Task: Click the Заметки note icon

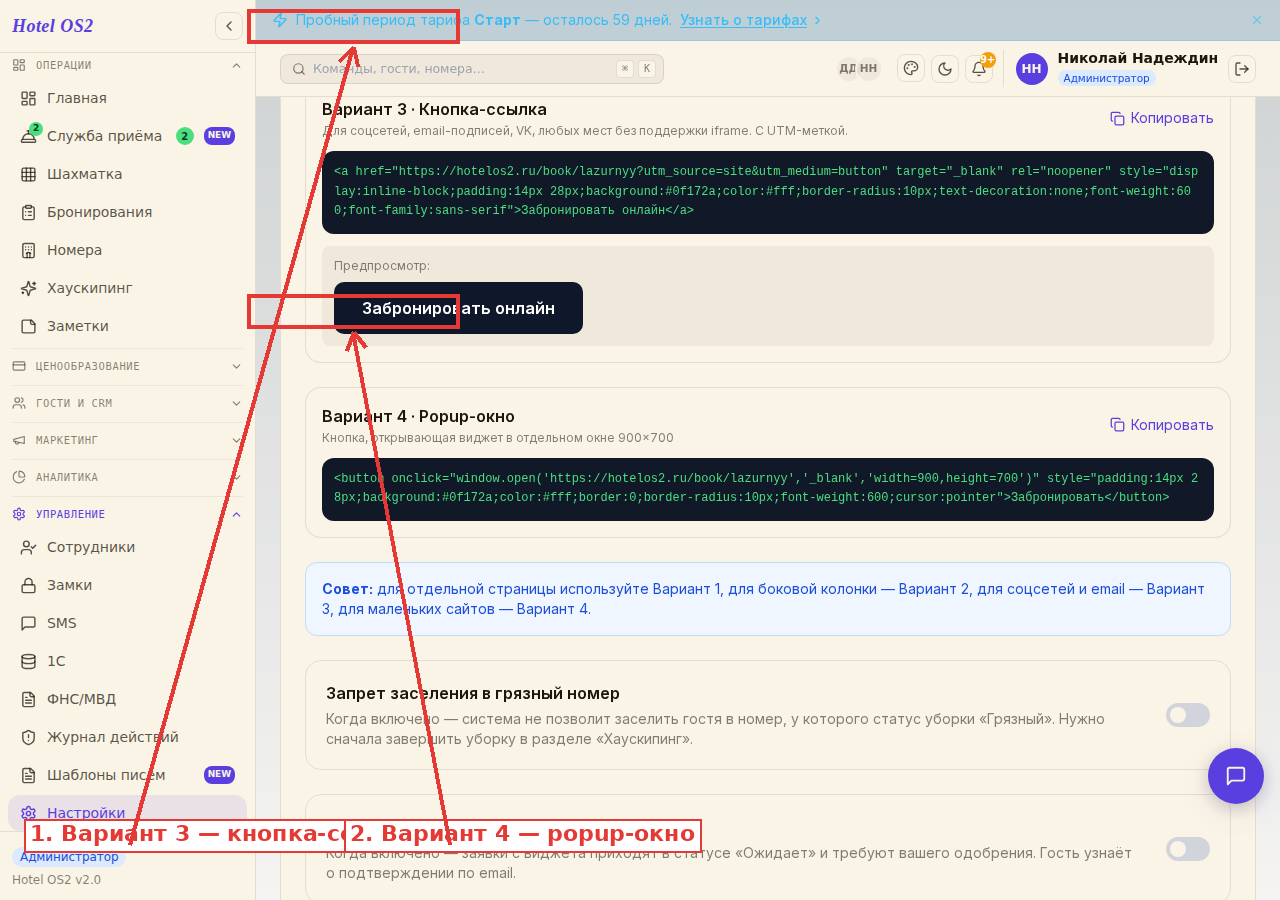Action: click(28, 326)
